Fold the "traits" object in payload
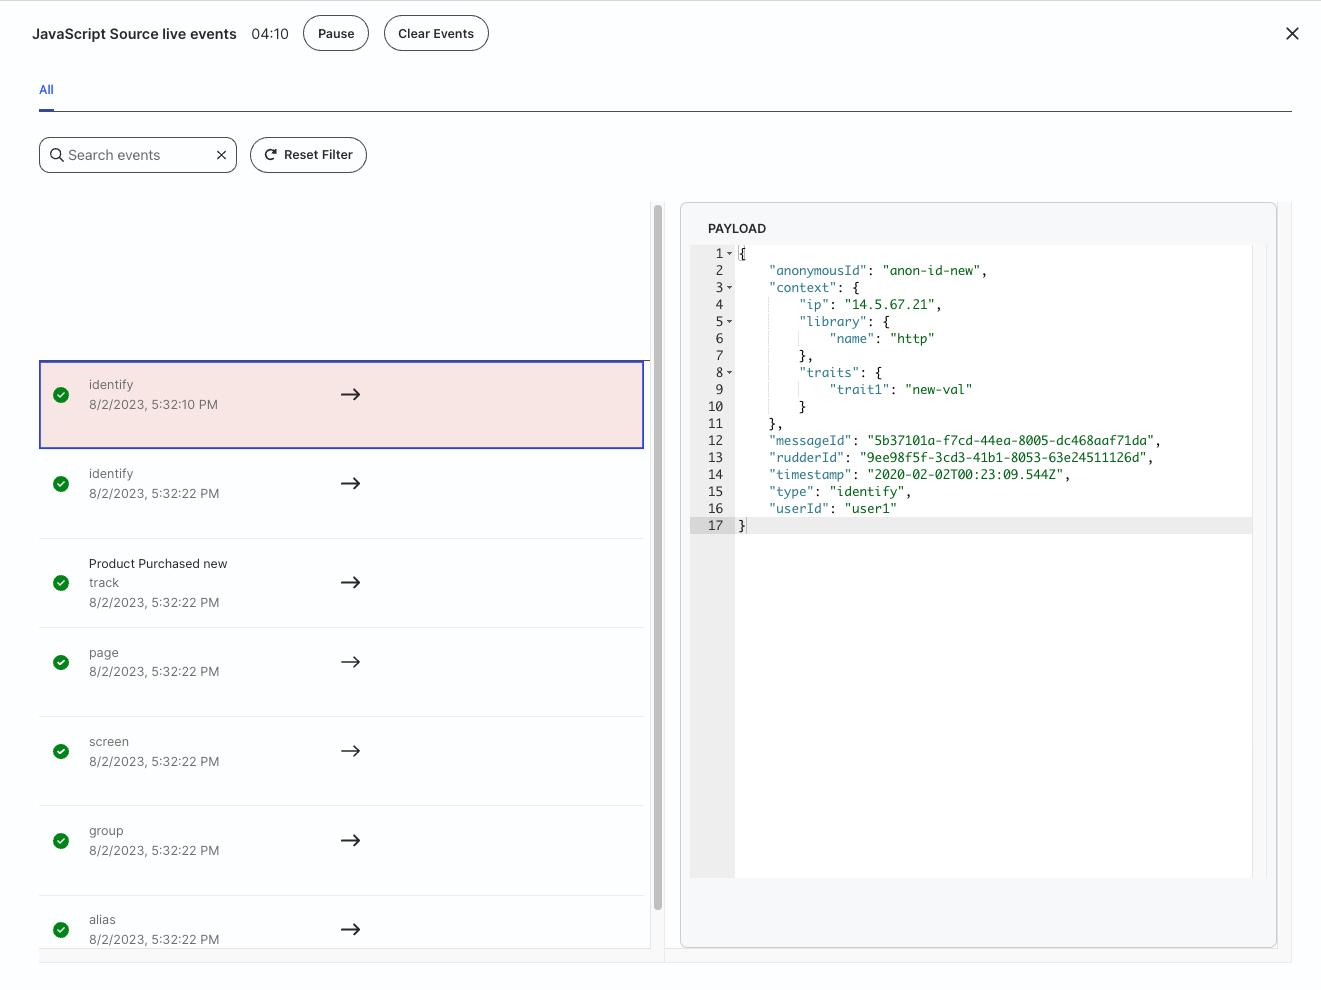This screenshot has width=1321, height=990. pyautogui.click(x=729, y=373)
